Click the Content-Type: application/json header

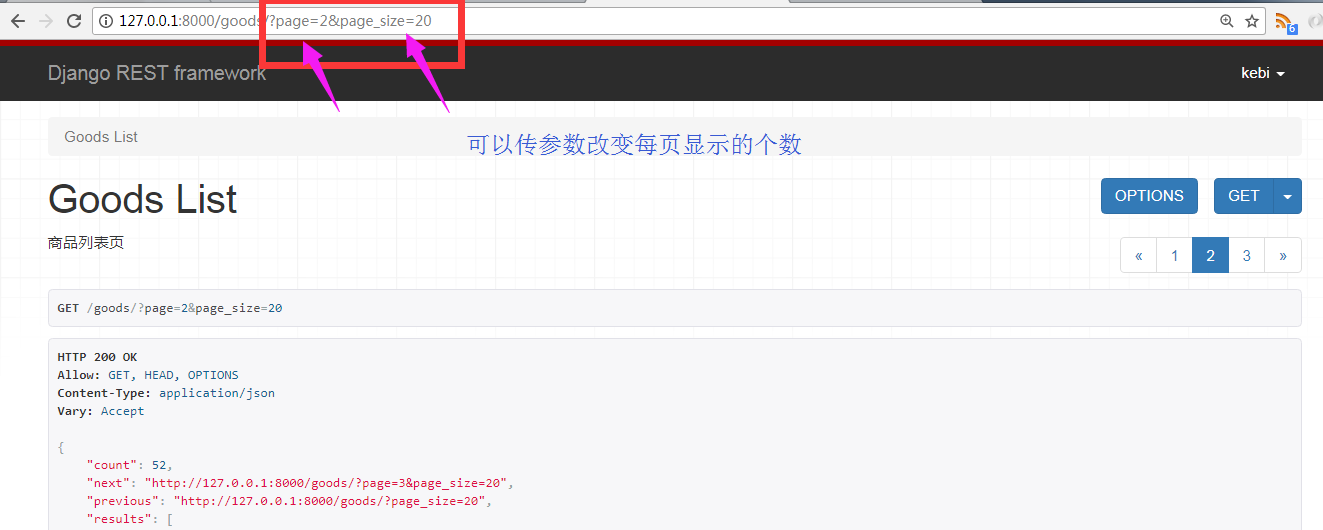pyautogui.click(x=166, y=393)
